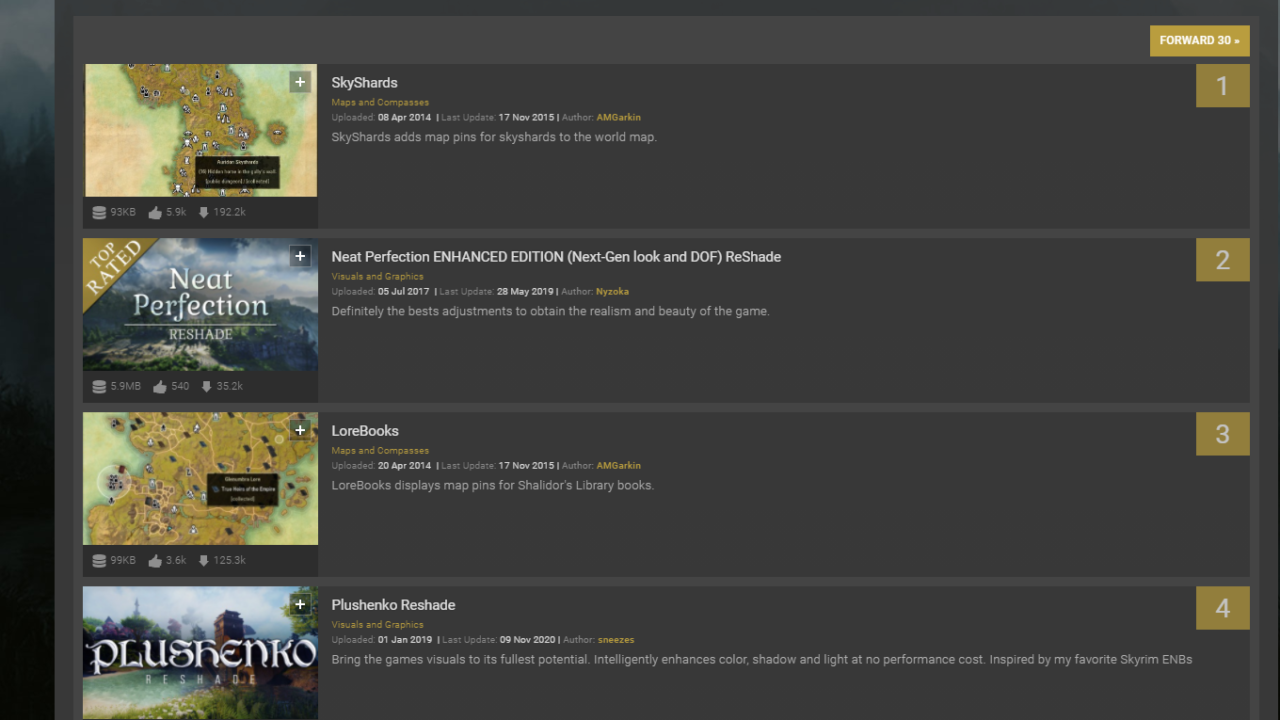The image size is (1280, 720).
Task: Open the SkyShards addon title
Action: click(x=364, y=83)
